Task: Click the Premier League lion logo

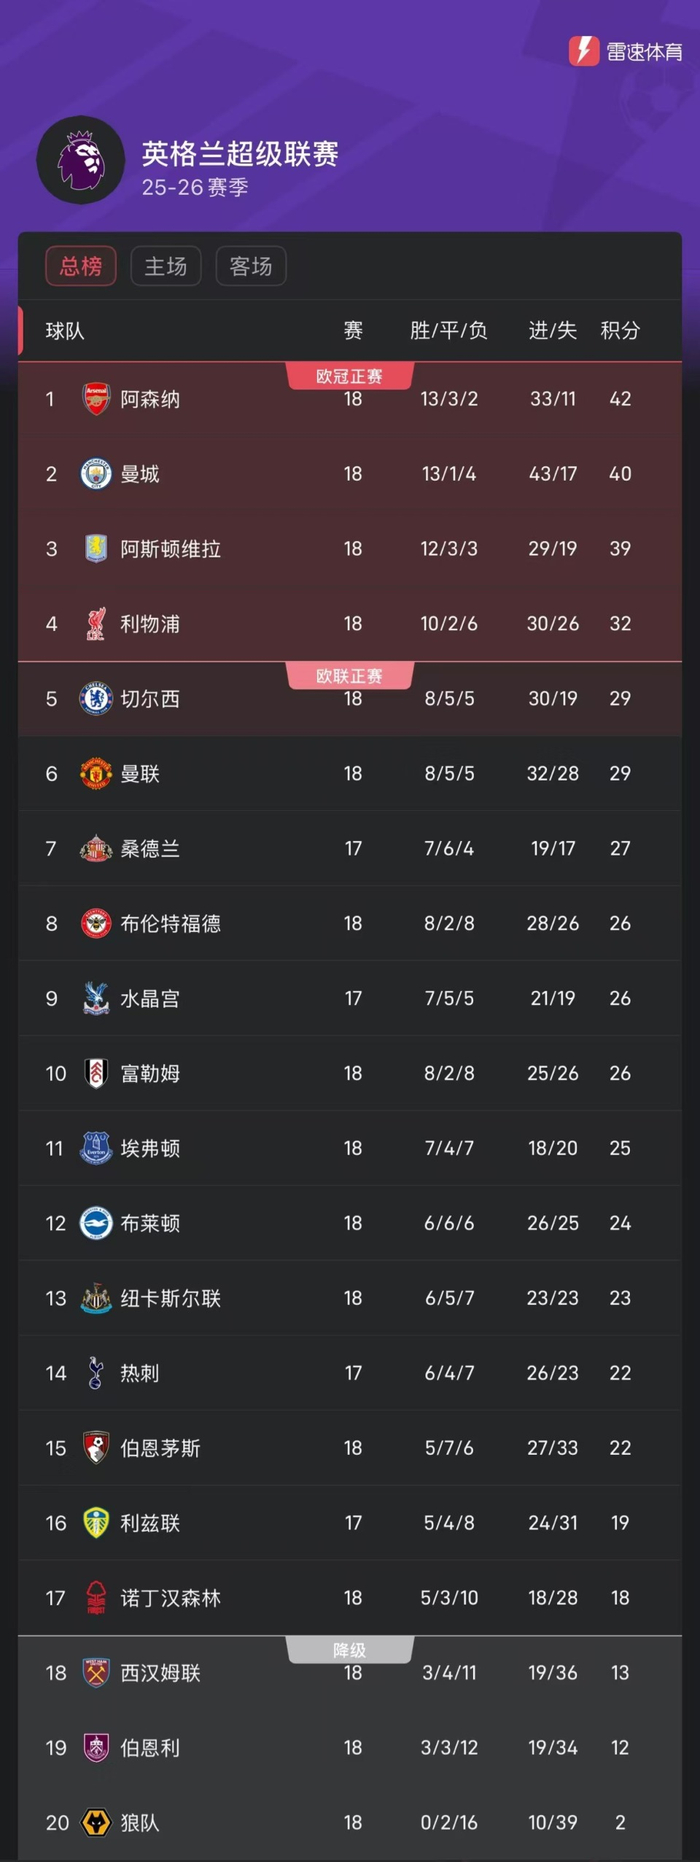Action: click(x=81, y=158)
